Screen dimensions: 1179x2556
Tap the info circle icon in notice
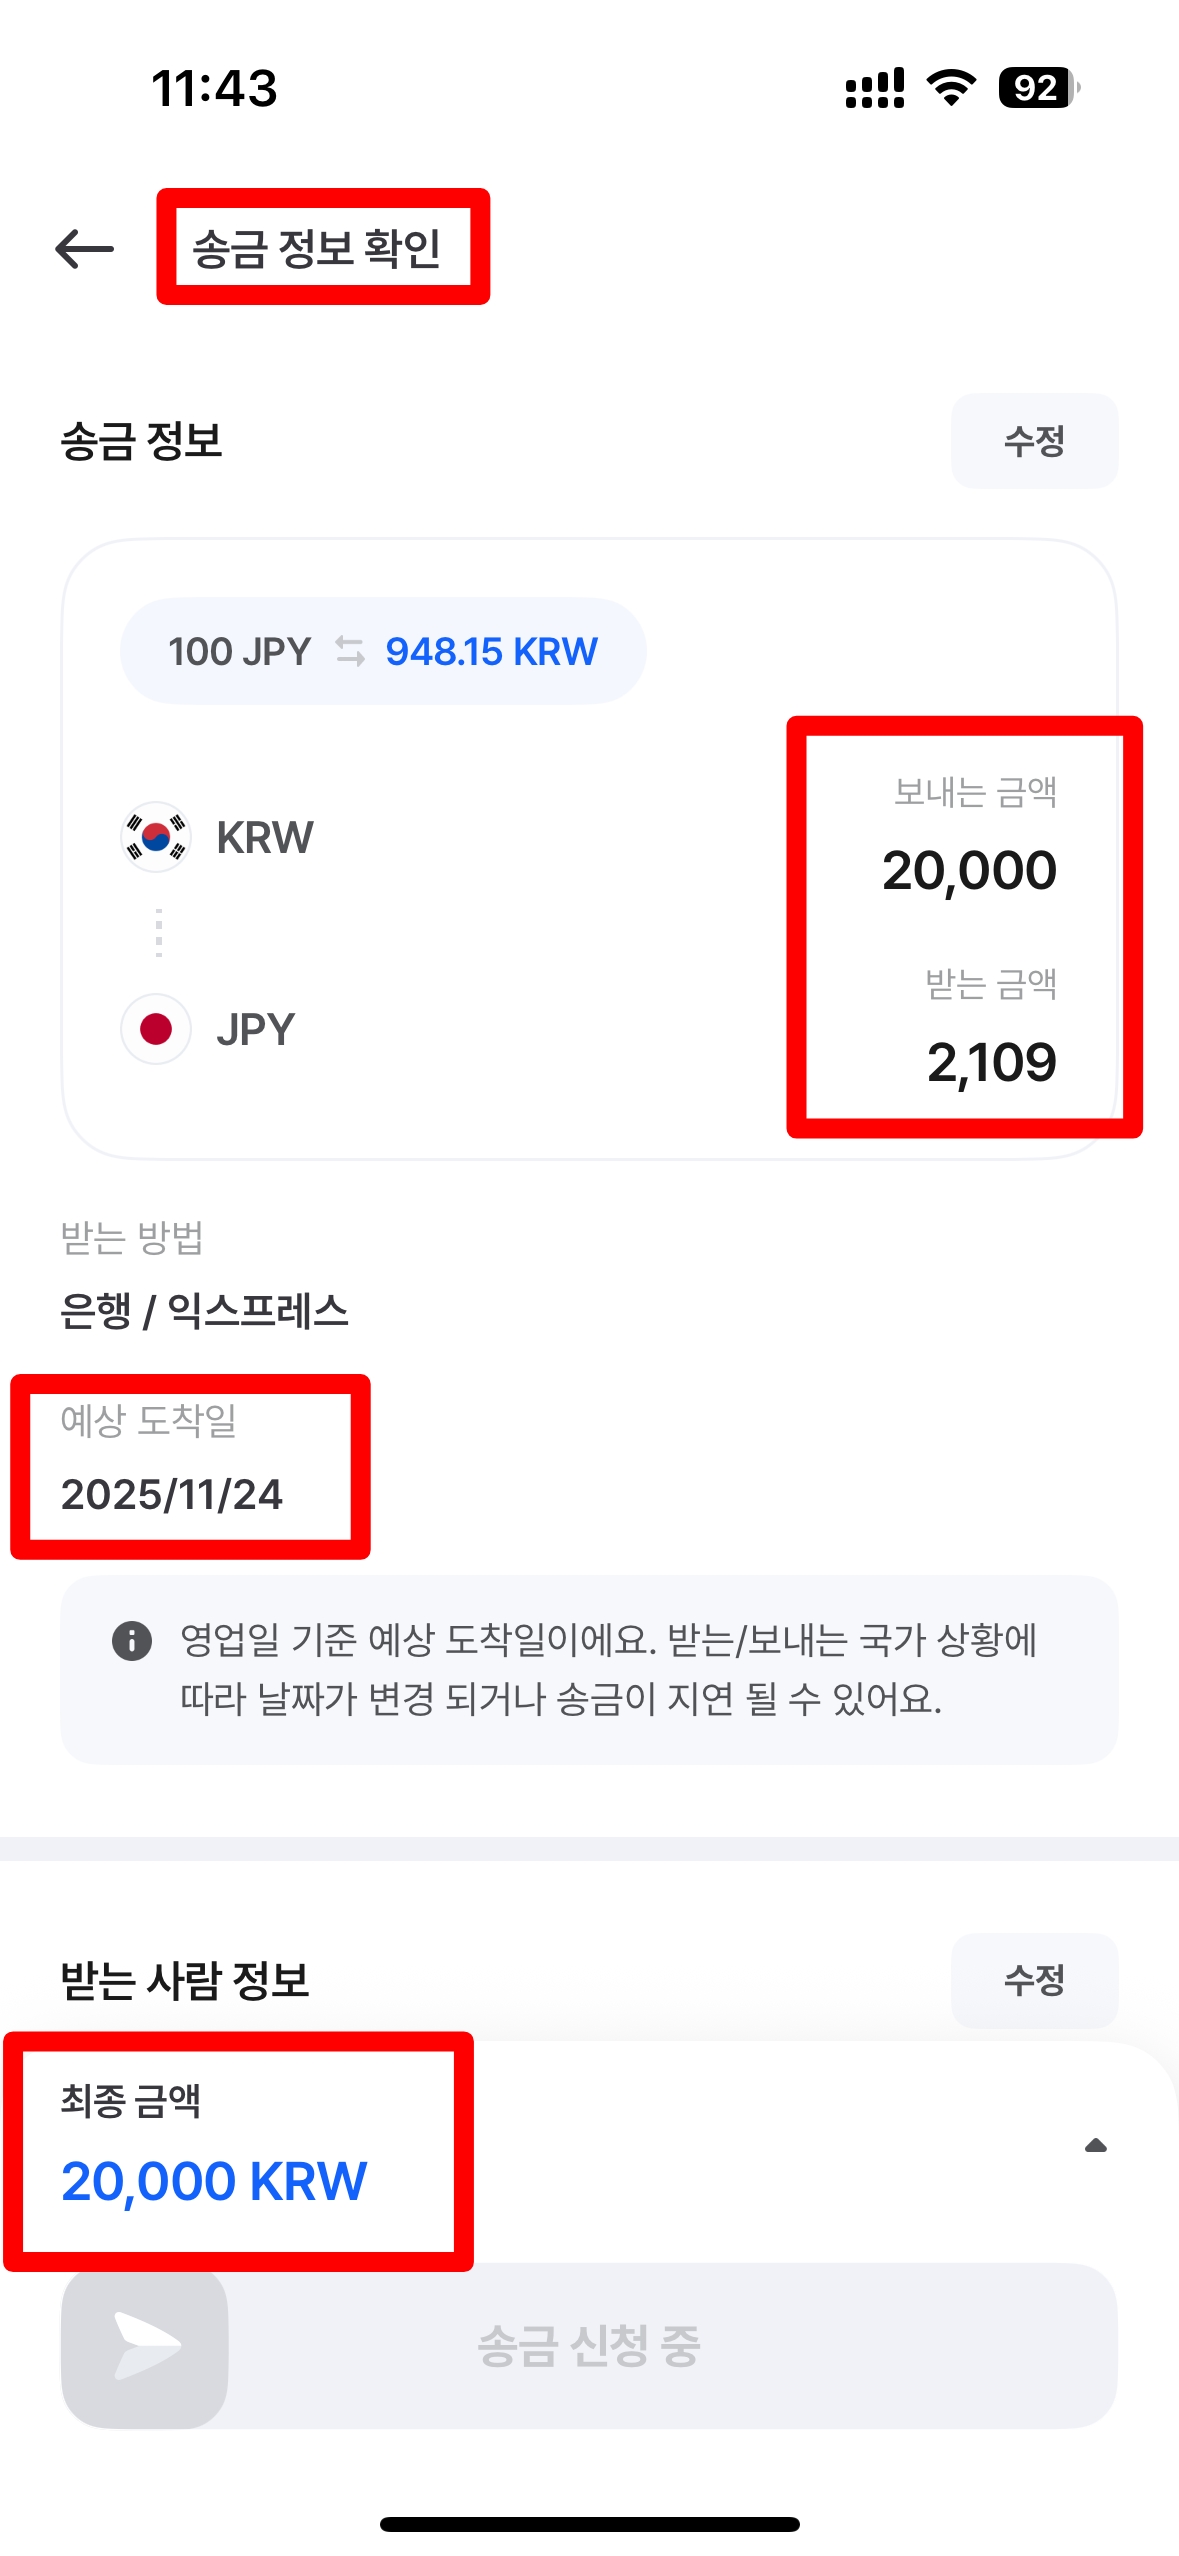point(132,1641)
